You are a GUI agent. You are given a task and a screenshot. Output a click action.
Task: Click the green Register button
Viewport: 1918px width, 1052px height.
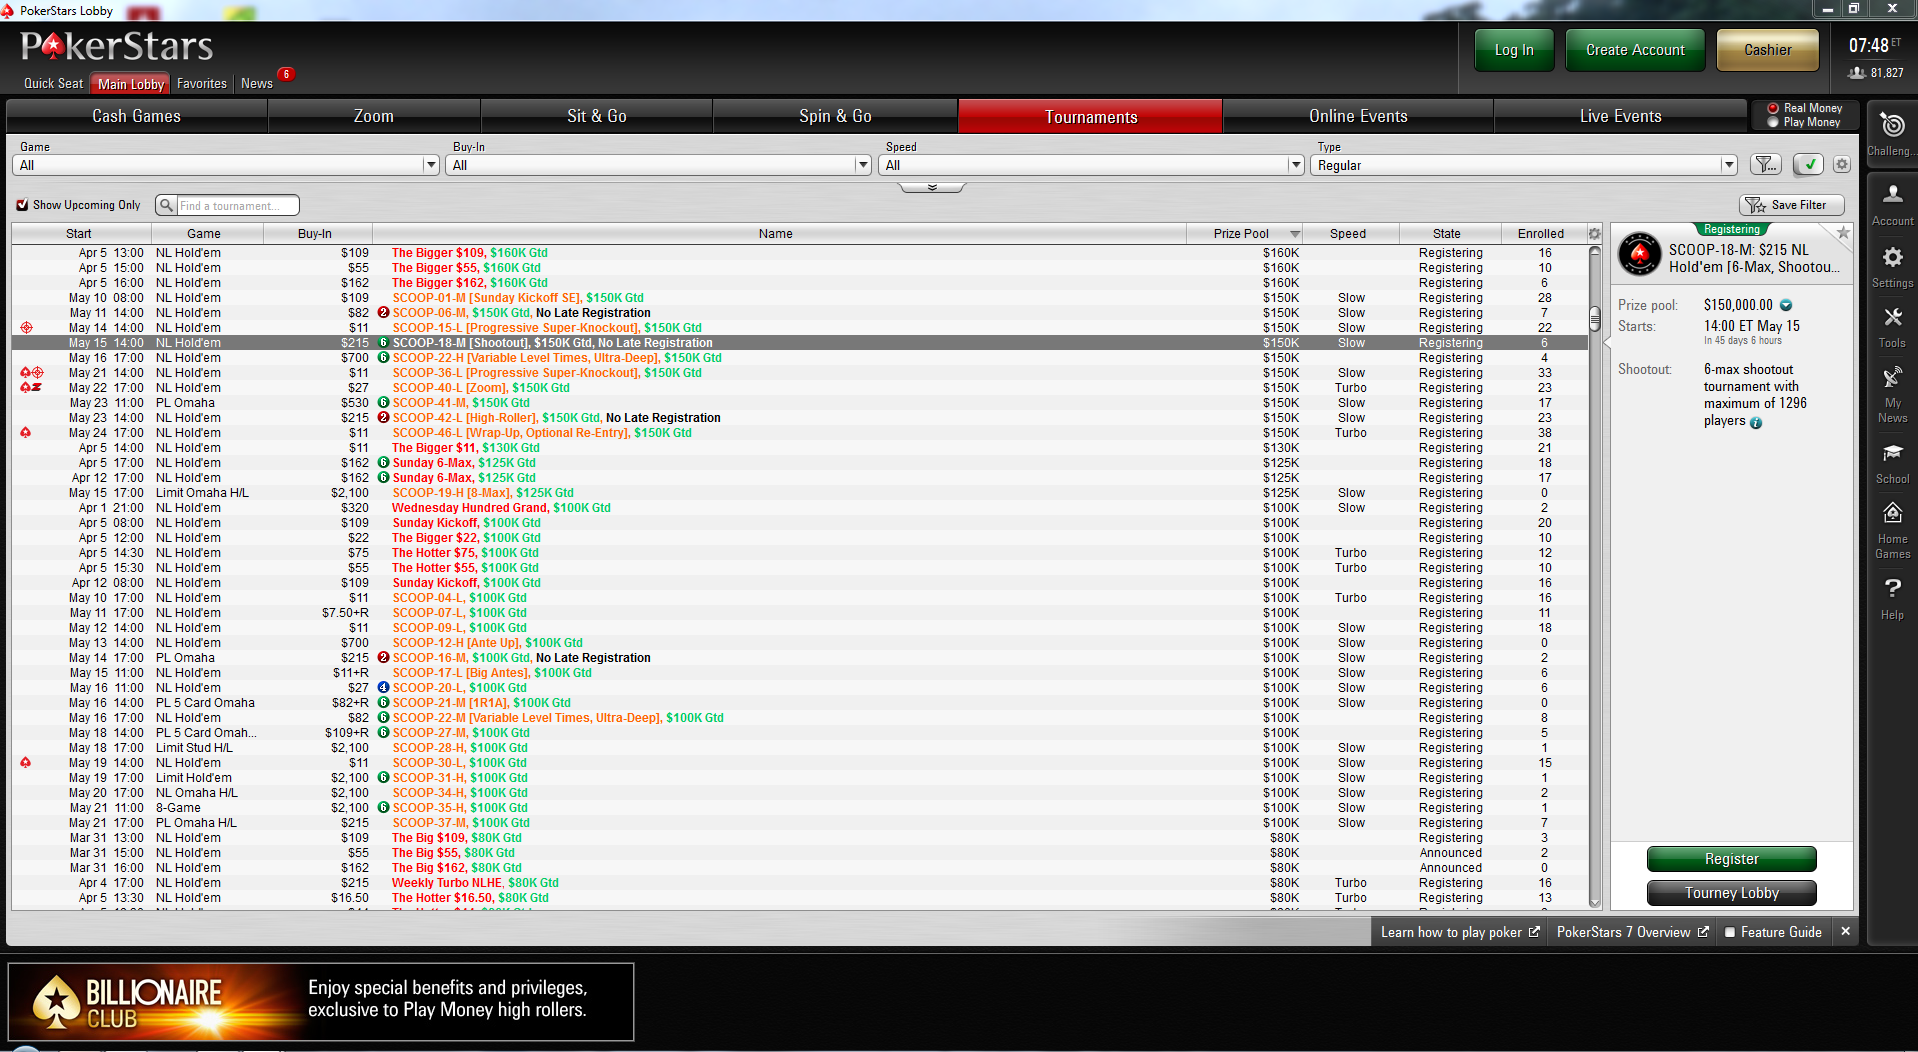1731,859
